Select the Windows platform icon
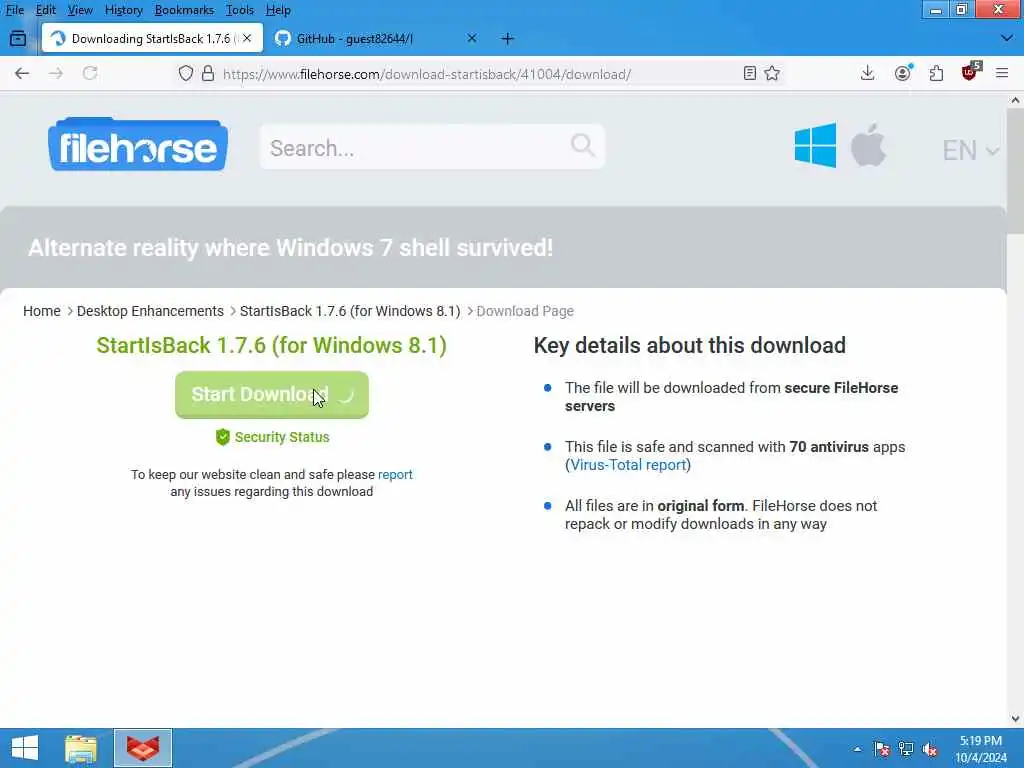This screenshot has width=1024, height=768. [x=815, y=145]
